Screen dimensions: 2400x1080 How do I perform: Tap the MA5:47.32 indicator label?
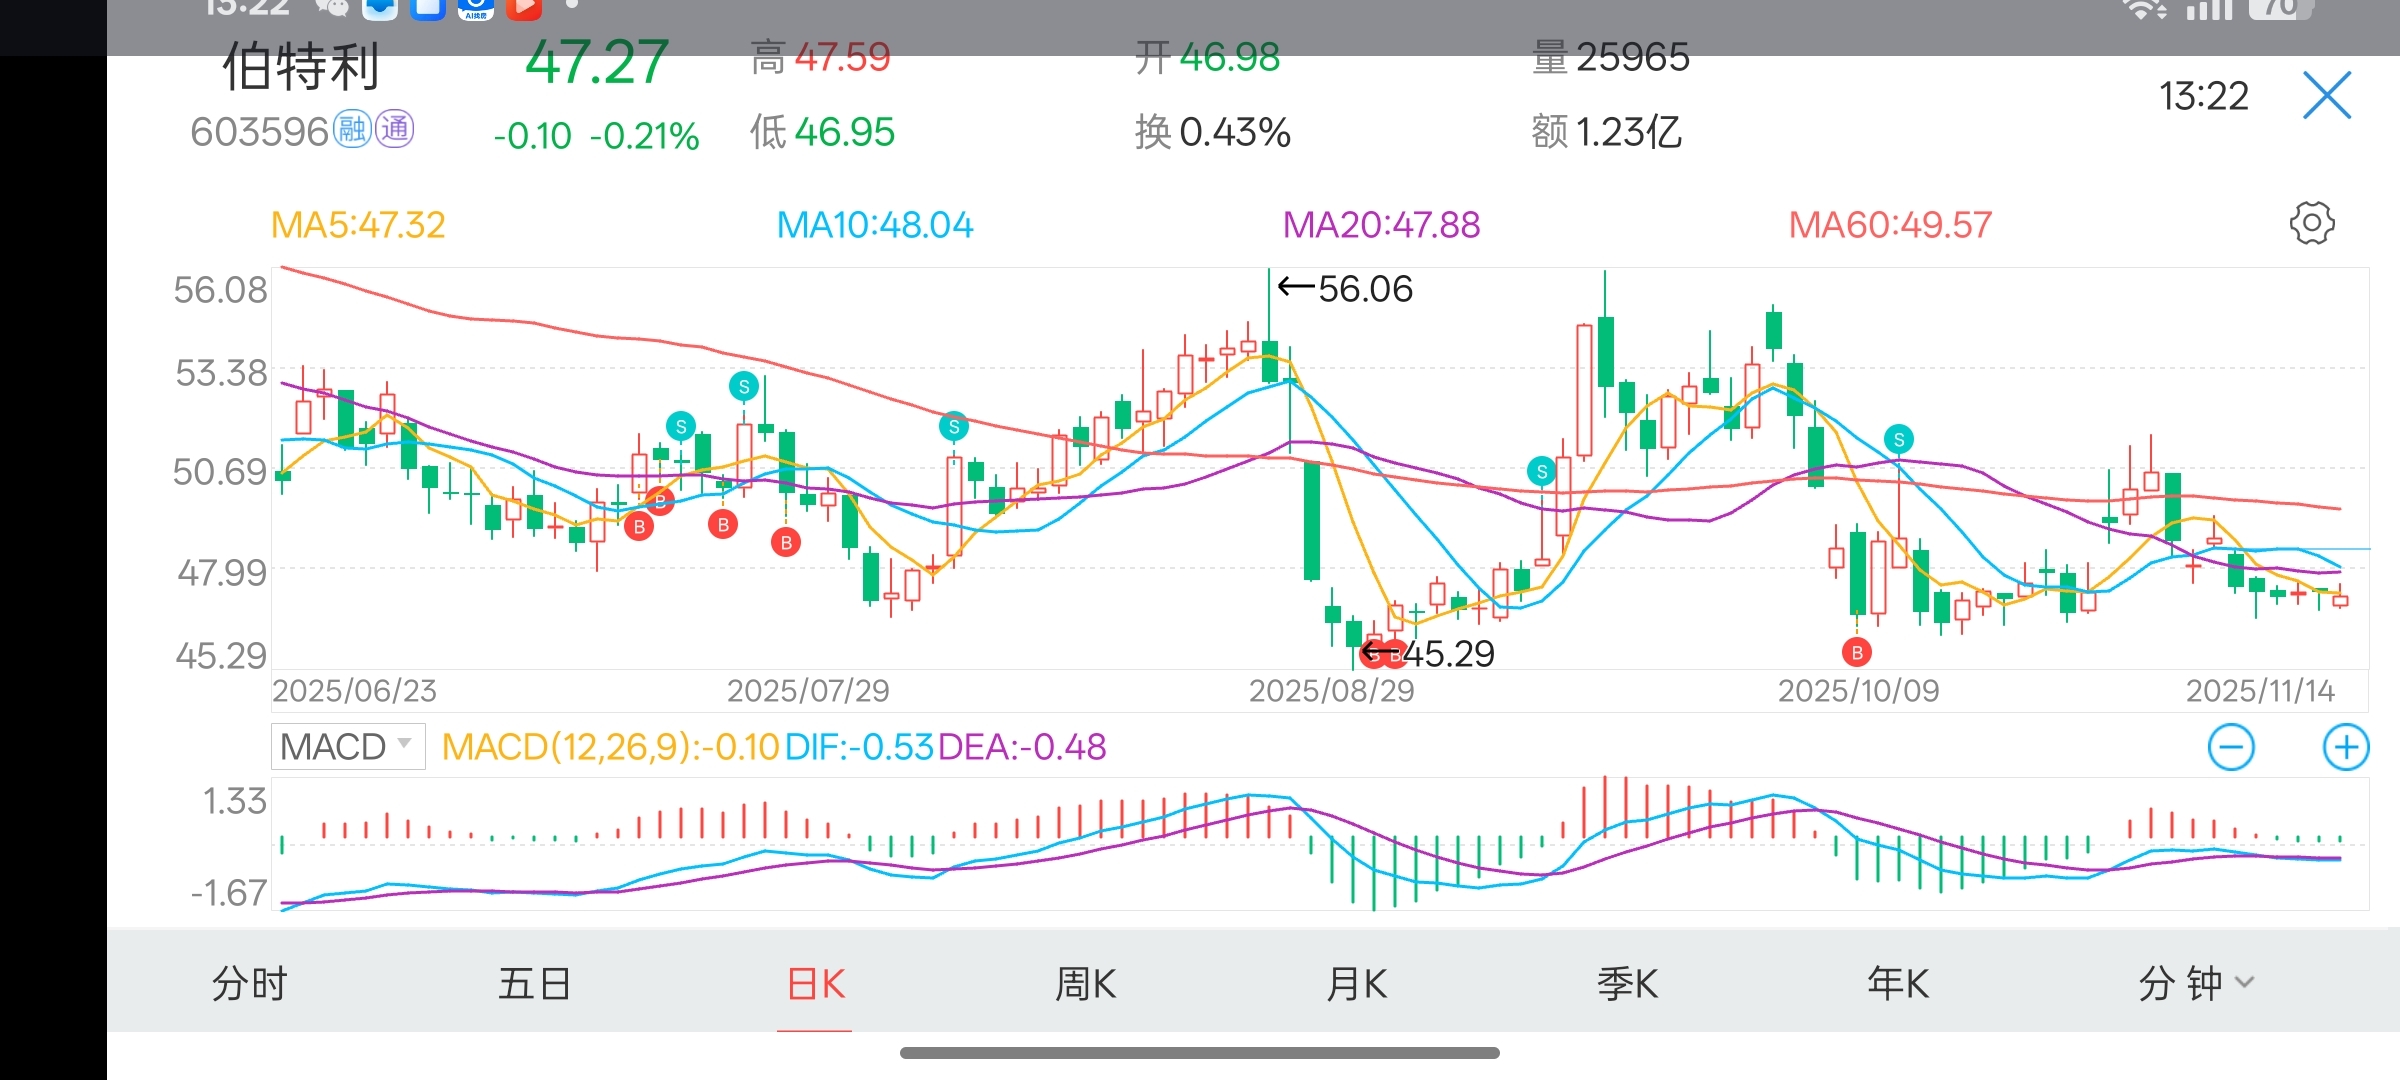pyautogui.click(x=358, y=225)
